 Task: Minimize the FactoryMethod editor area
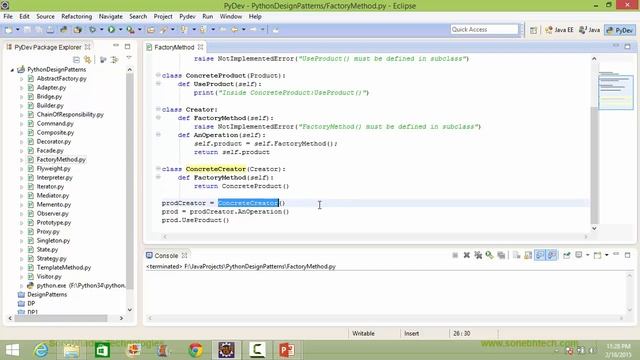point(616,46)
